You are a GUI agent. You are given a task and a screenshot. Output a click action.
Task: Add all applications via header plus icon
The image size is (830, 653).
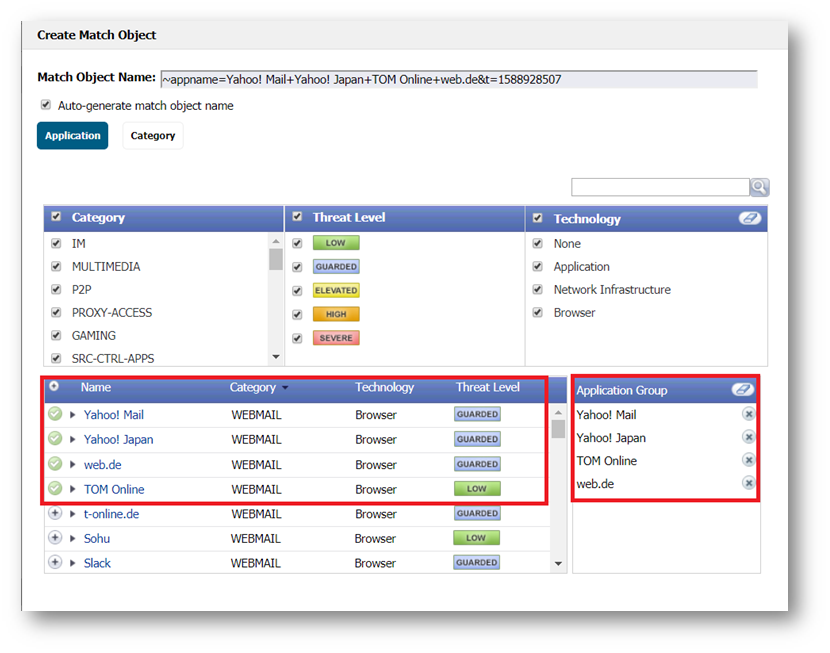coord(54,387)
